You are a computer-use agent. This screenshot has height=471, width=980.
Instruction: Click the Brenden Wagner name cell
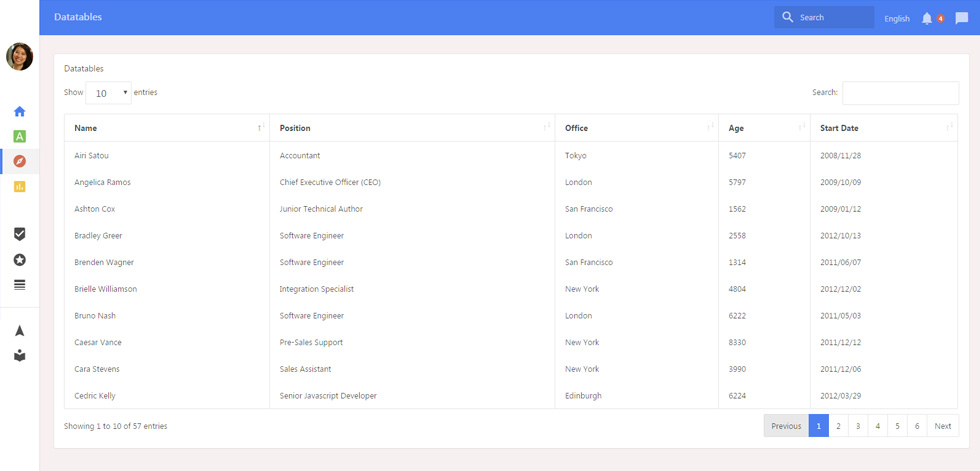pos(167,262)
